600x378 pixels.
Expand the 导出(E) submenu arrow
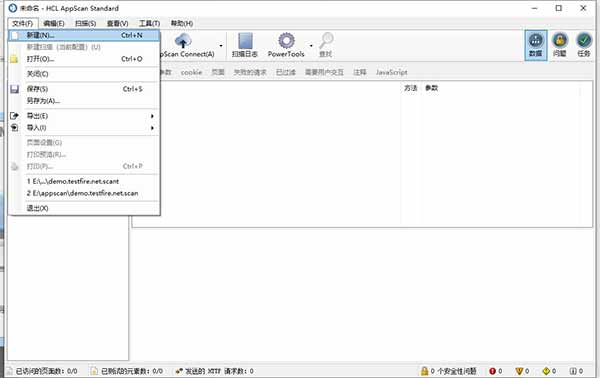coord(152,116)
